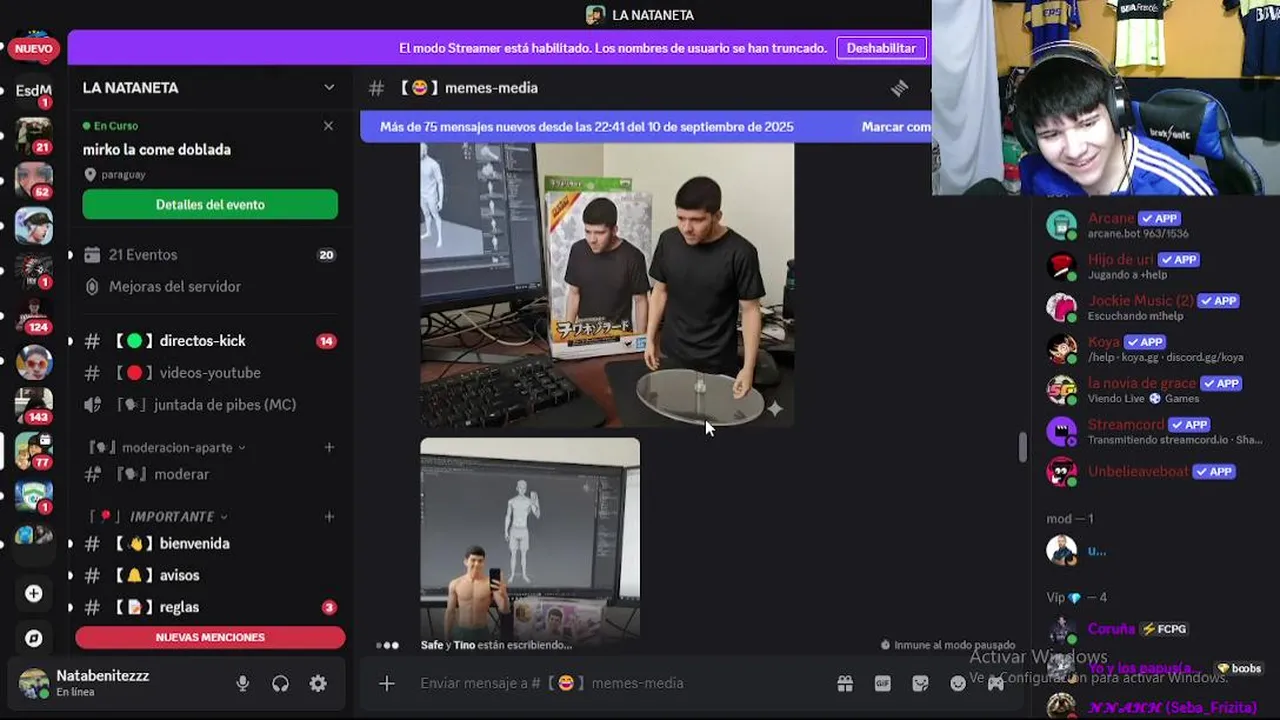Jump to NUEVAS MENCIONES
This screenshot has height=720, width=1280.
coord(210,637)
